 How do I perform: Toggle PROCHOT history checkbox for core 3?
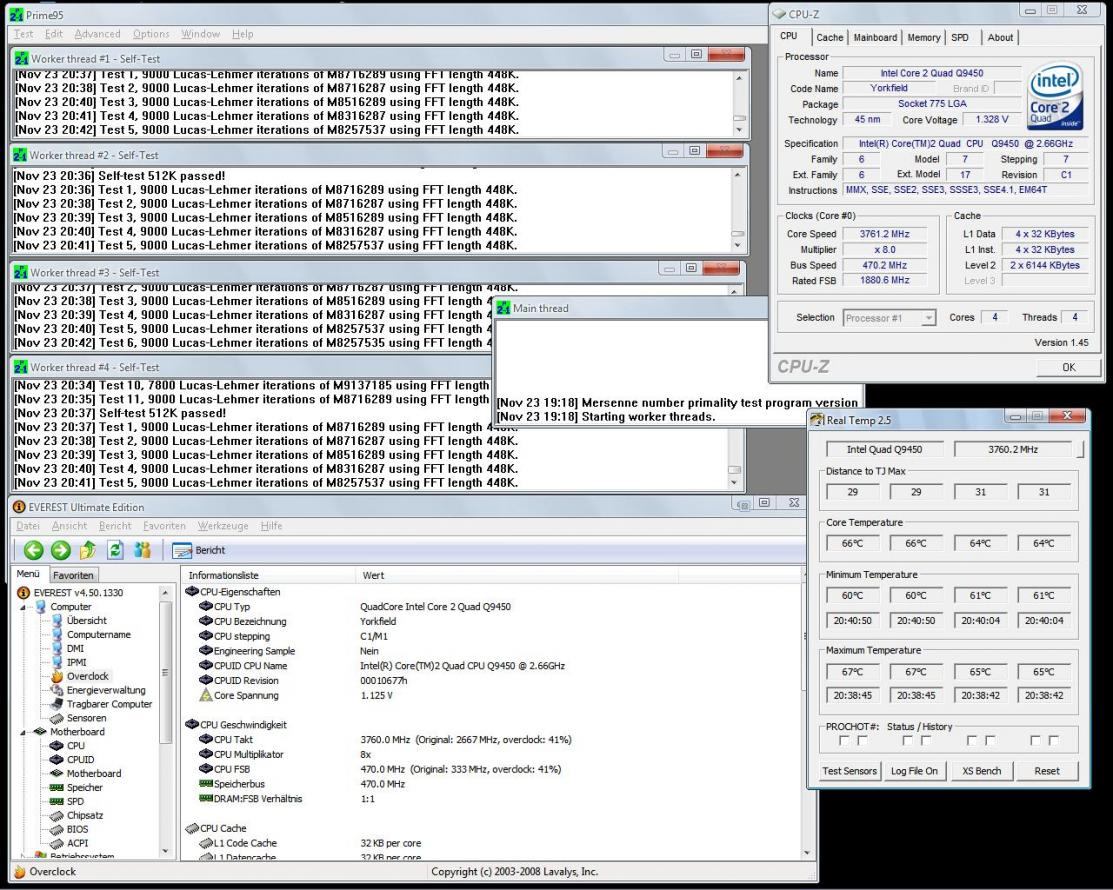(1053, 741)
